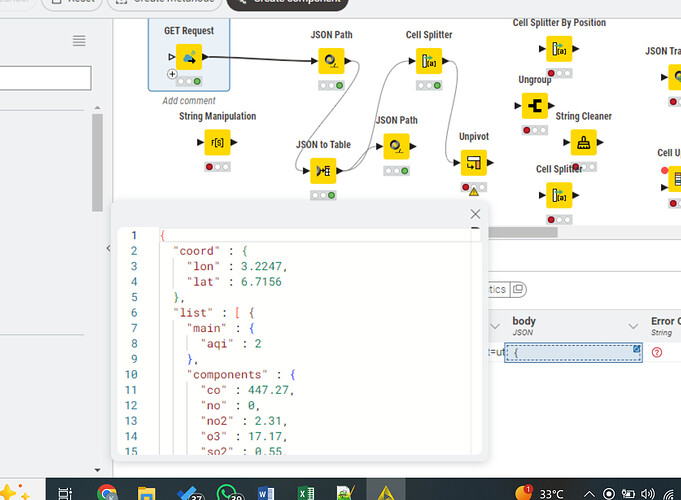
Task: Click the canvas horizontal scrollbar thumb
Action: click(523, 232)
